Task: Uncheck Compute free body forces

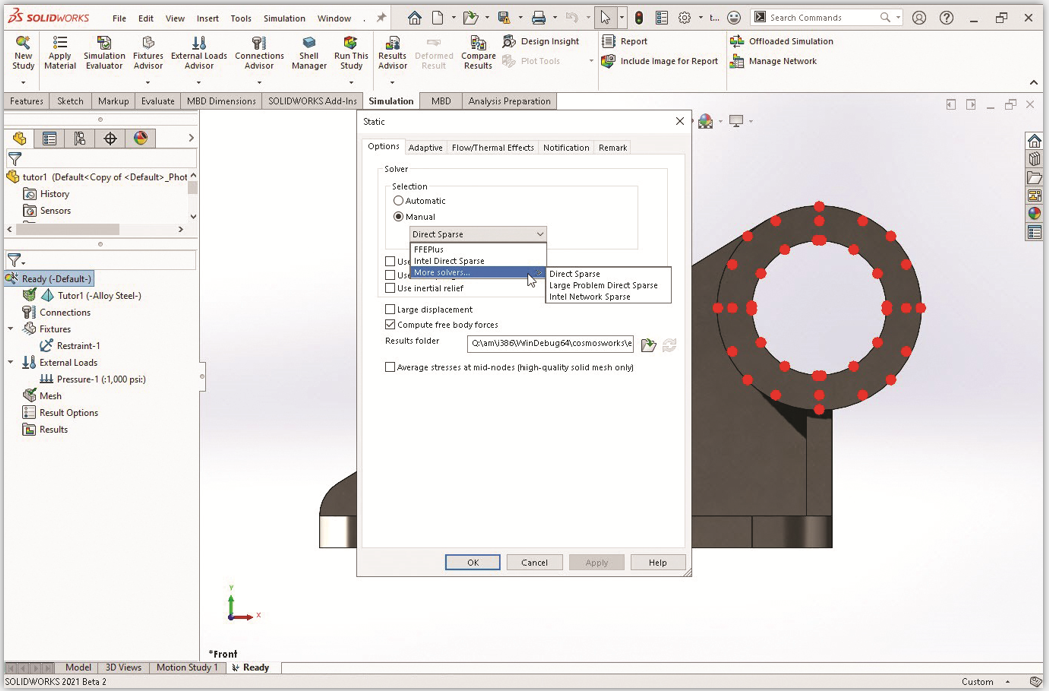Action: 390,324
